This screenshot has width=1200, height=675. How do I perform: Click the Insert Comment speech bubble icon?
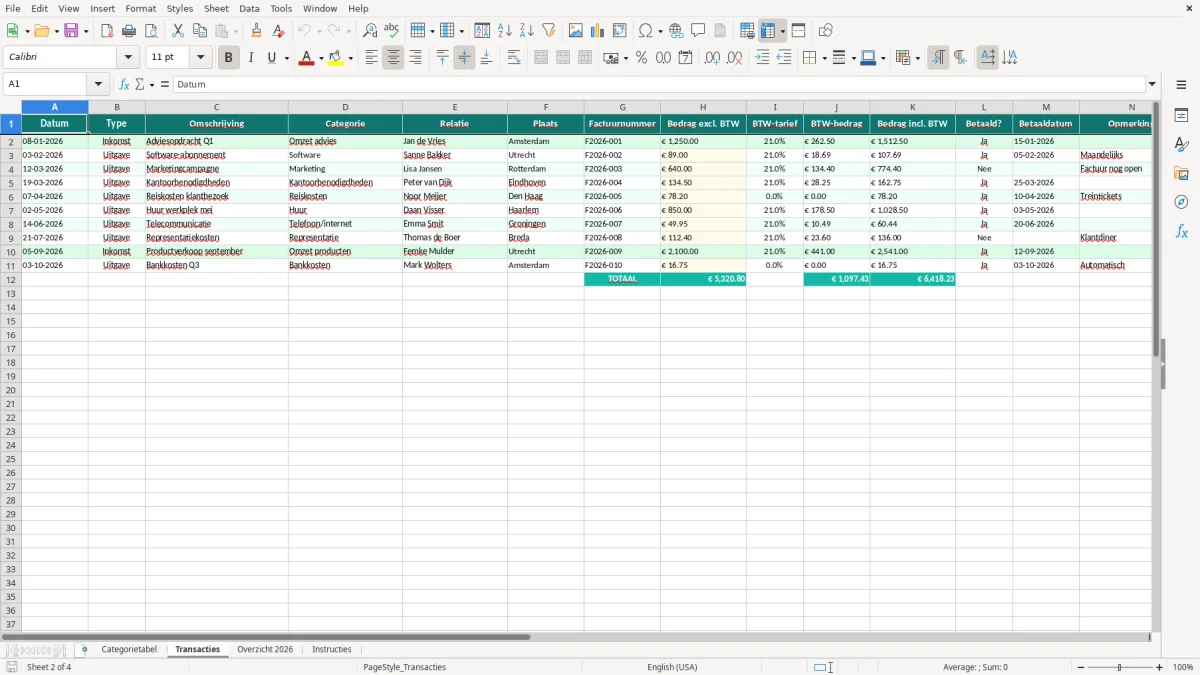coord(698,31)
